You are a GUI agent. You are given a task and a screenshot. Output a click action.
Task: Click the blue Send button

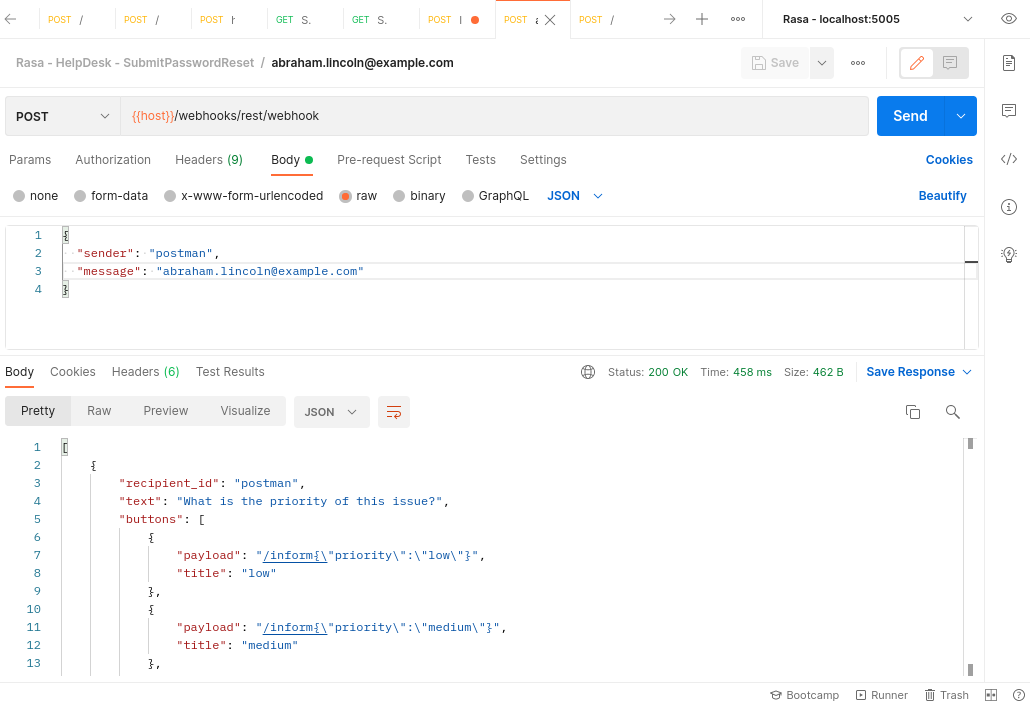pyautogui.click(x=910, y=116)
